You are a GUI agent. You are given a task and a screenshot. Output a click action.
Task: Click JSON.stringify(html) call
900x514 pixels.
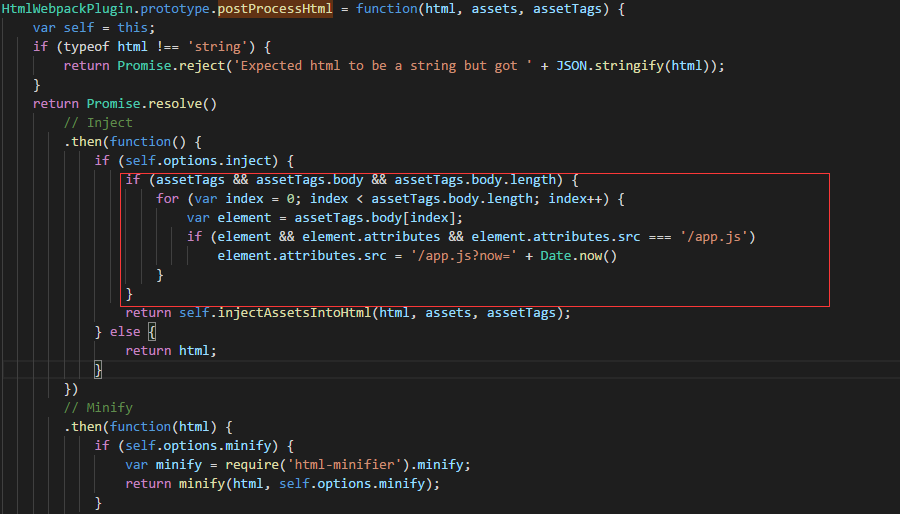coord(633,65)
